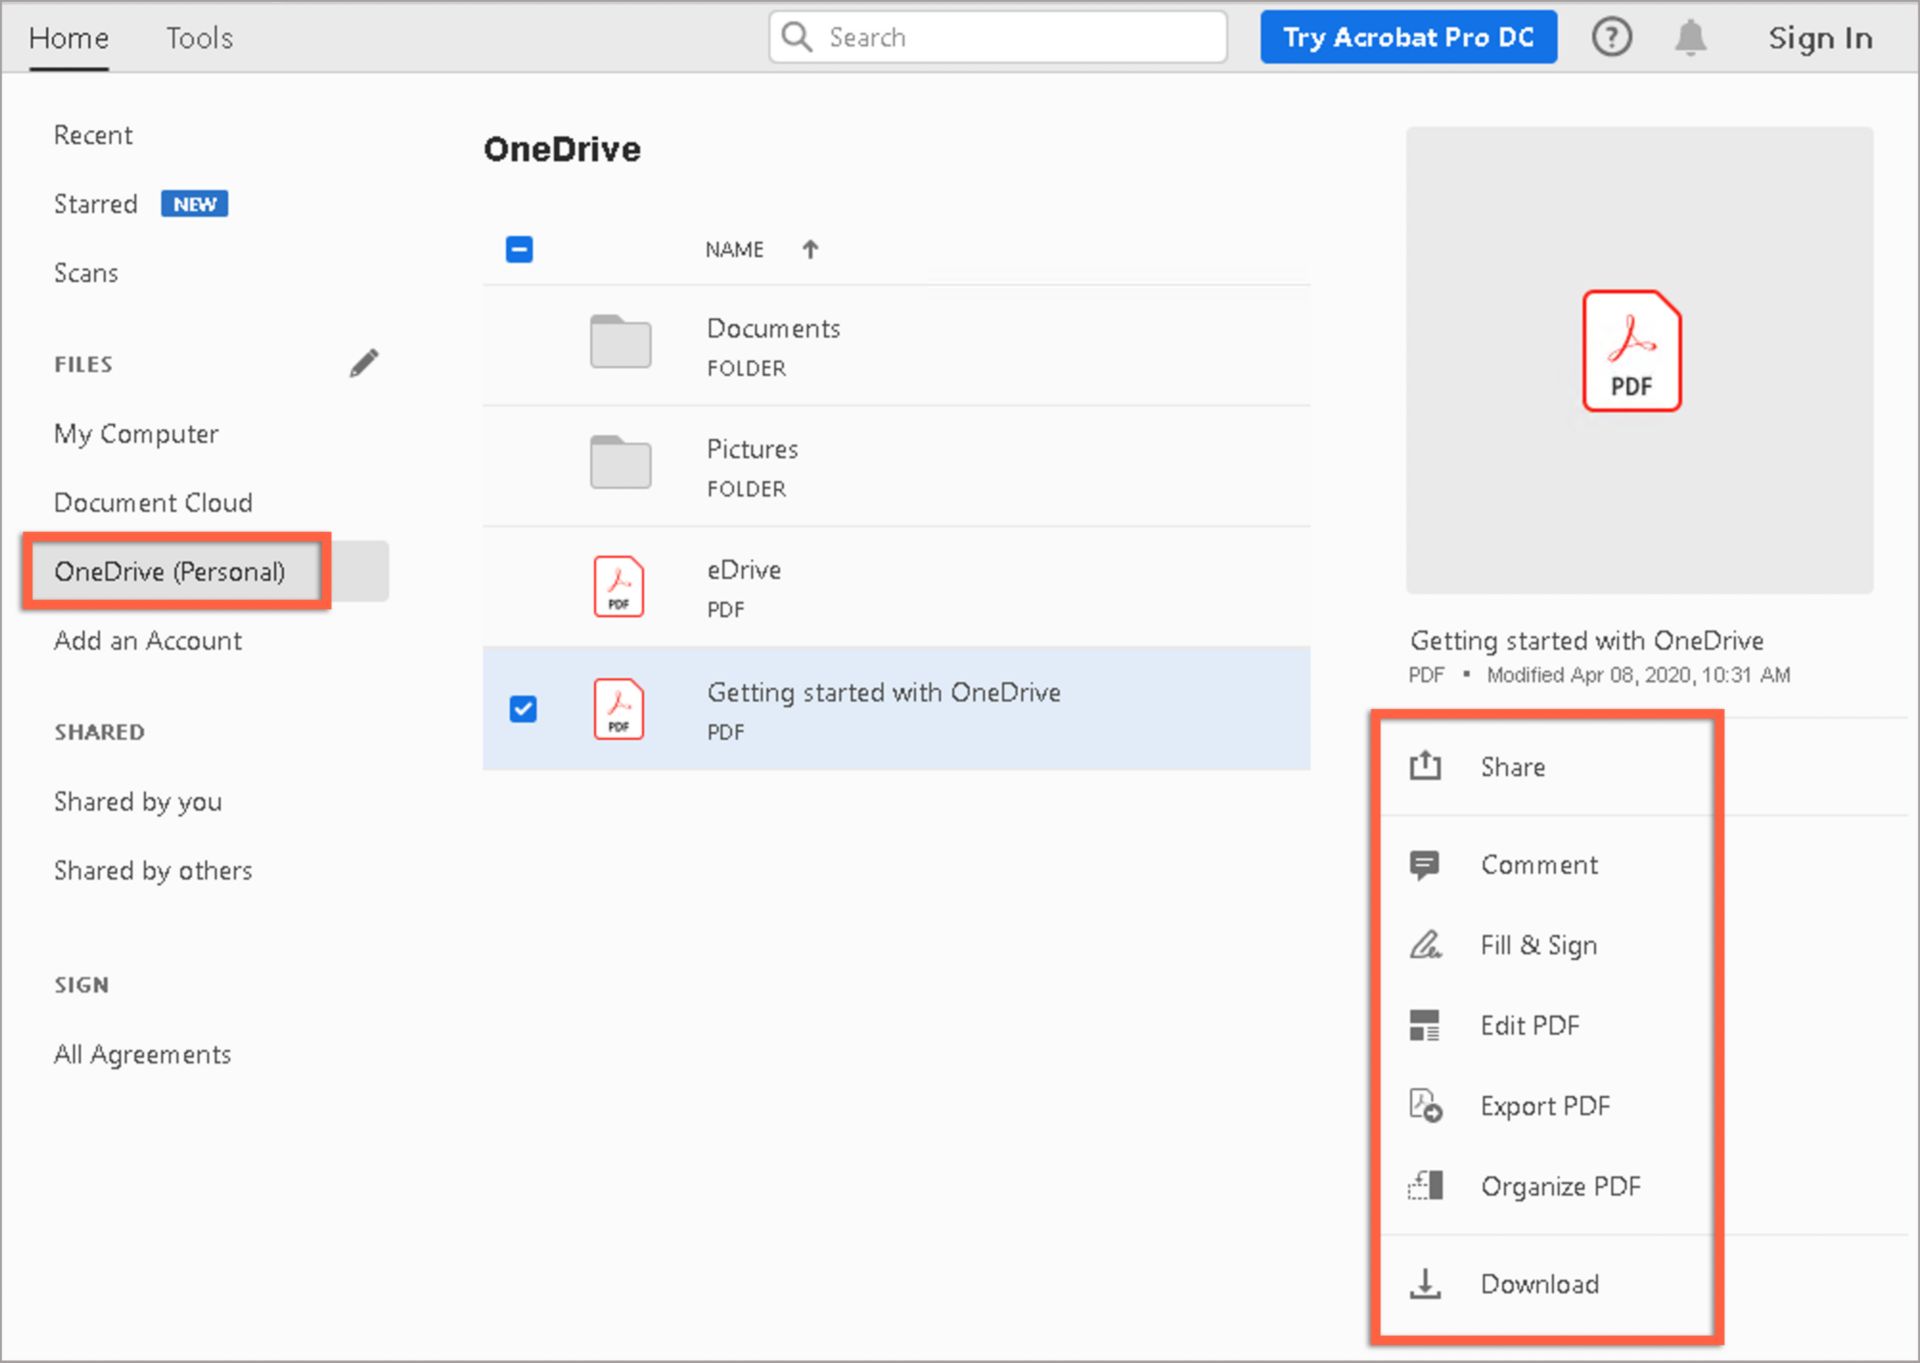
Task: Click the pencil icon next to FILES
Action: pyautogui.click(x=365, y=362)
